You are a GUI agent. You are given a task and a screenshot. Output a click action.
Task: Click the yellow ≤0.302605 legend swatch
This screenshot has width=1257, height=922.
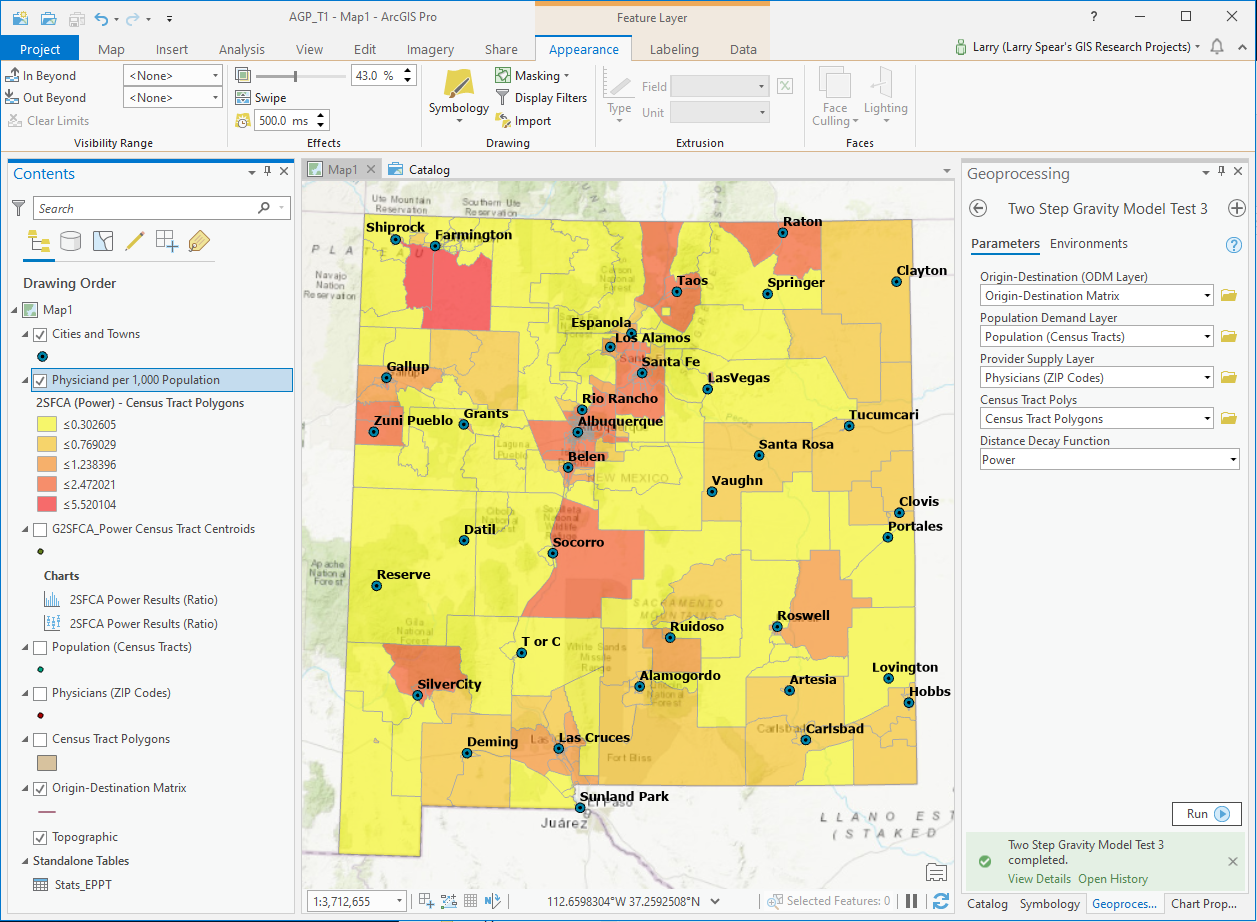(x=47, y=424)
